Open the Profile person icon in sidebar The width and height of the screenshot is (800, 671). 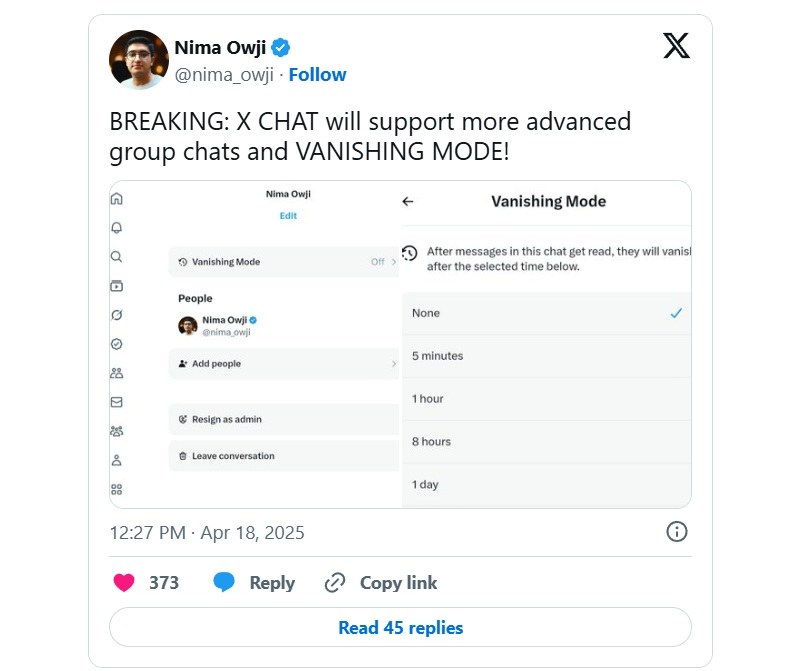117,460
